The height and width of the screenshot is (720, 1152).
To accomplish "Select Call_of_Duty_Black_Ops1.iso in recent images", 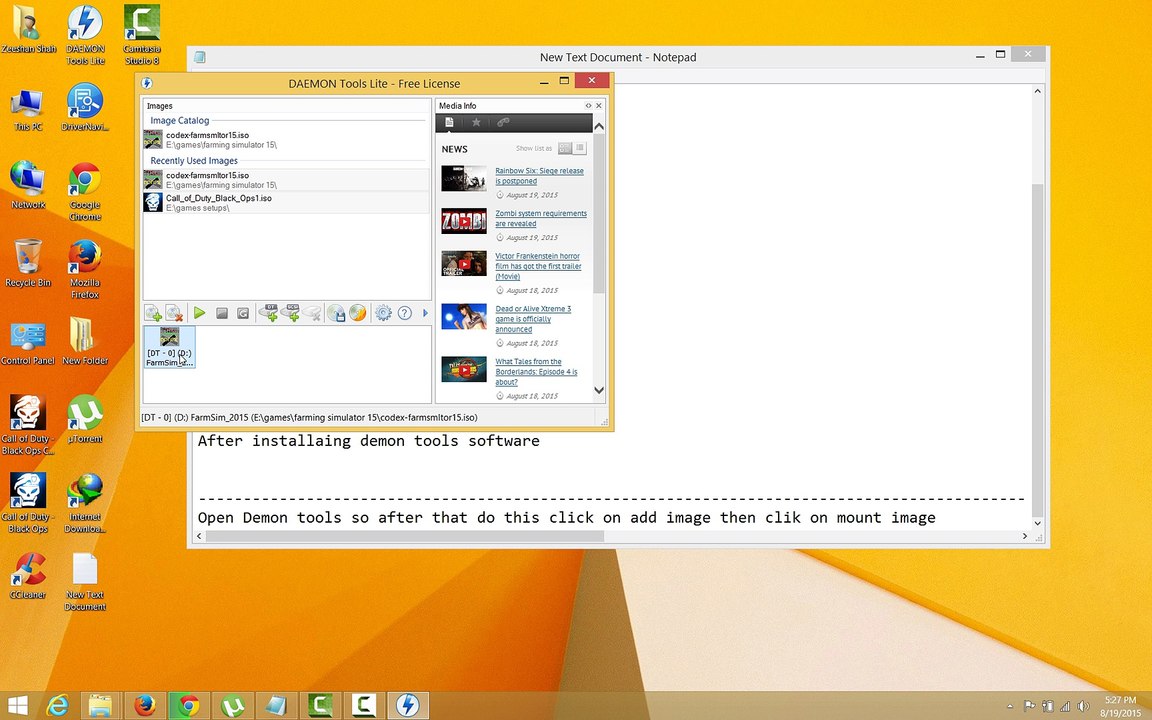I will click(218, 199).
